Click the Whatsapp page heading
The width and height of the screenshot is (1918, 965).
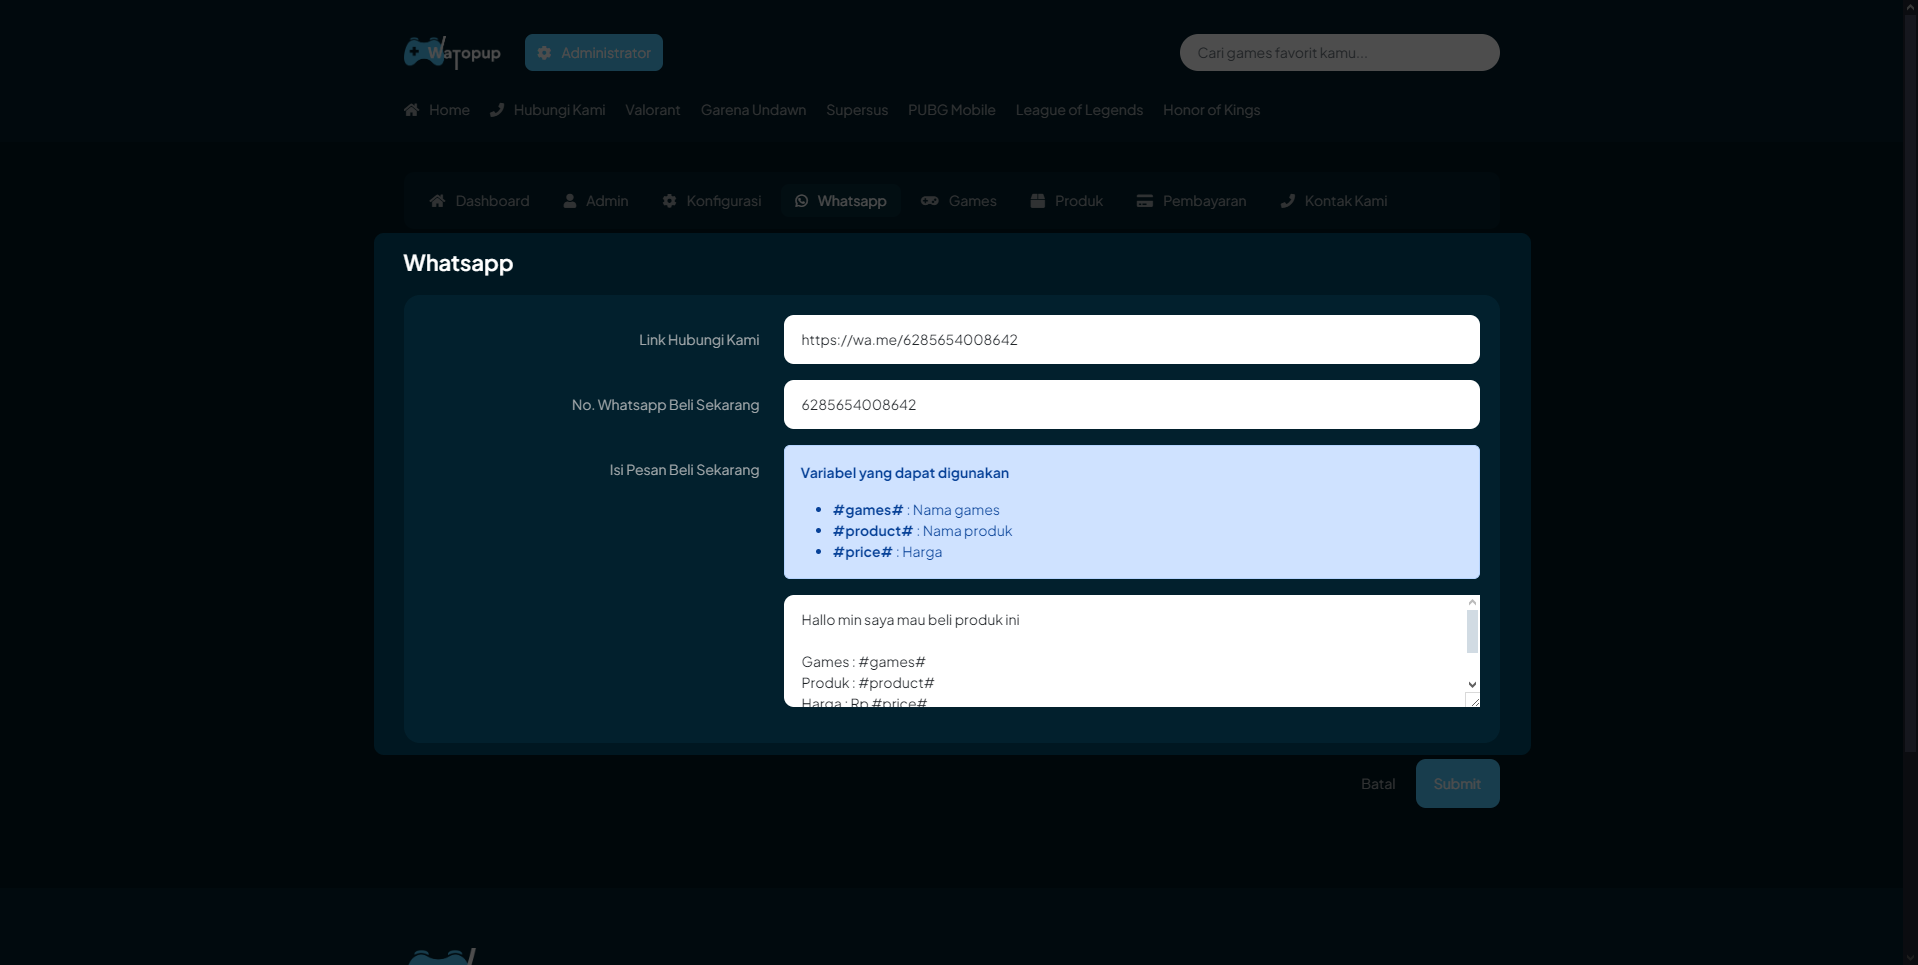pyautogui.click(x=458, y=263)
